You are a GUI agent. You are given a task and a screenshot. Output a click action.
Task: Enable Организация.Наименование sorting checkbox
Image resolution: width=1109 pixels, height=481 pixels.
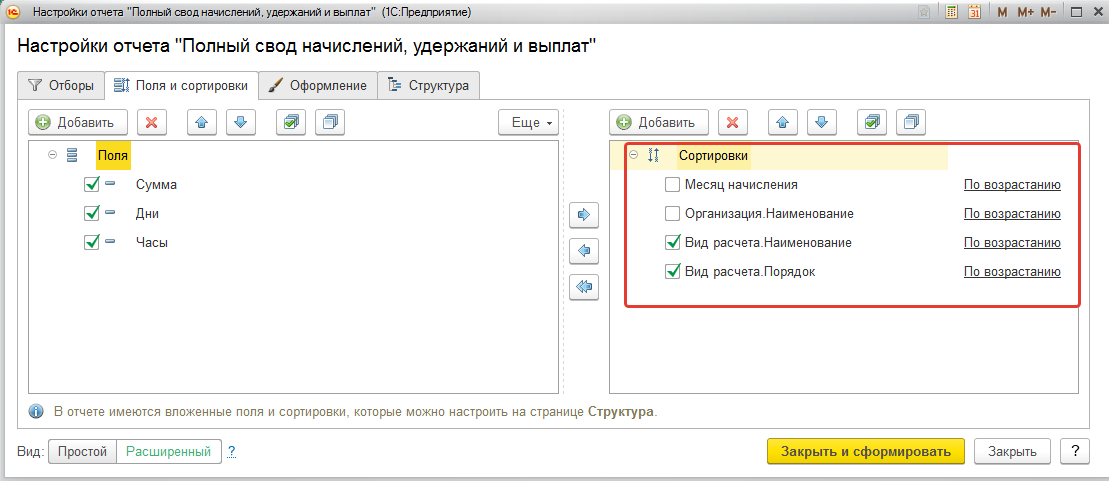(x=673, y=213)
